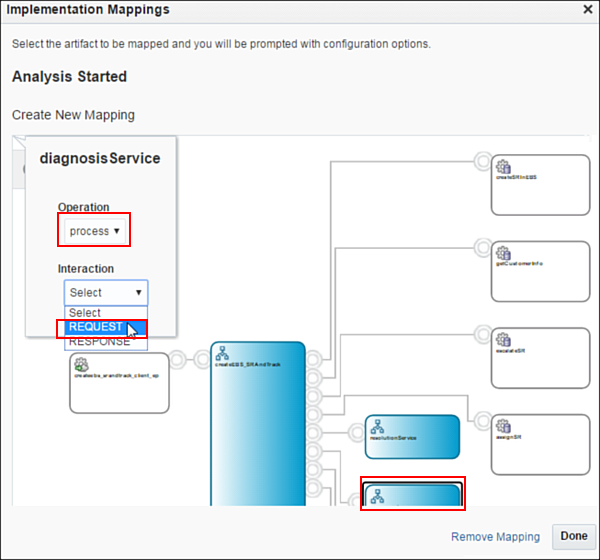This screenshot has width=600, height=560.
Task: Click the connector port attached to assignSR
Action: tap(483, 421)
